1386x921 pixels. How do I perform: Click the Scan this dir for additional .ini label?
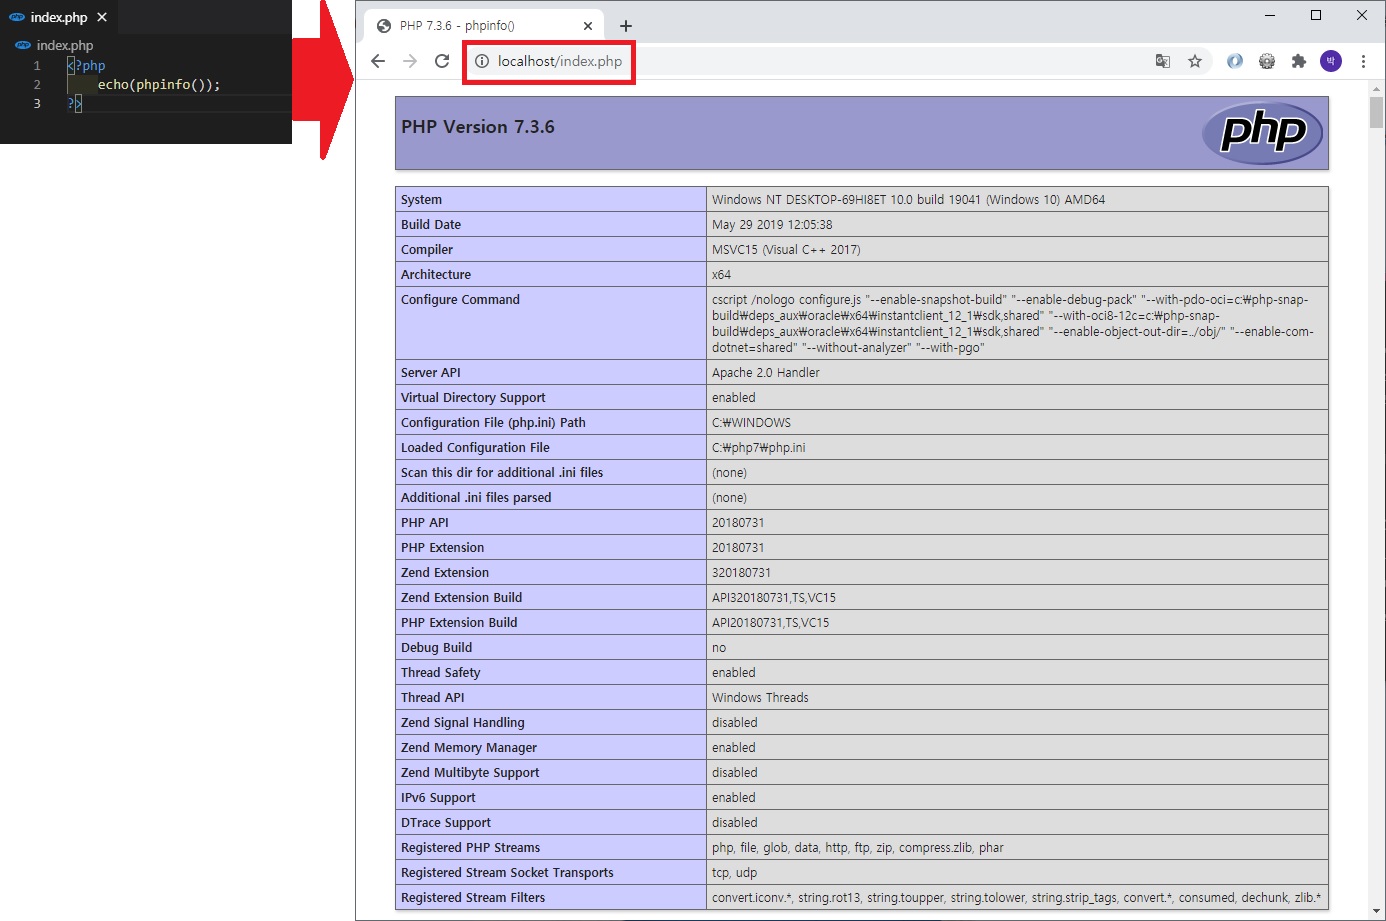502,473
